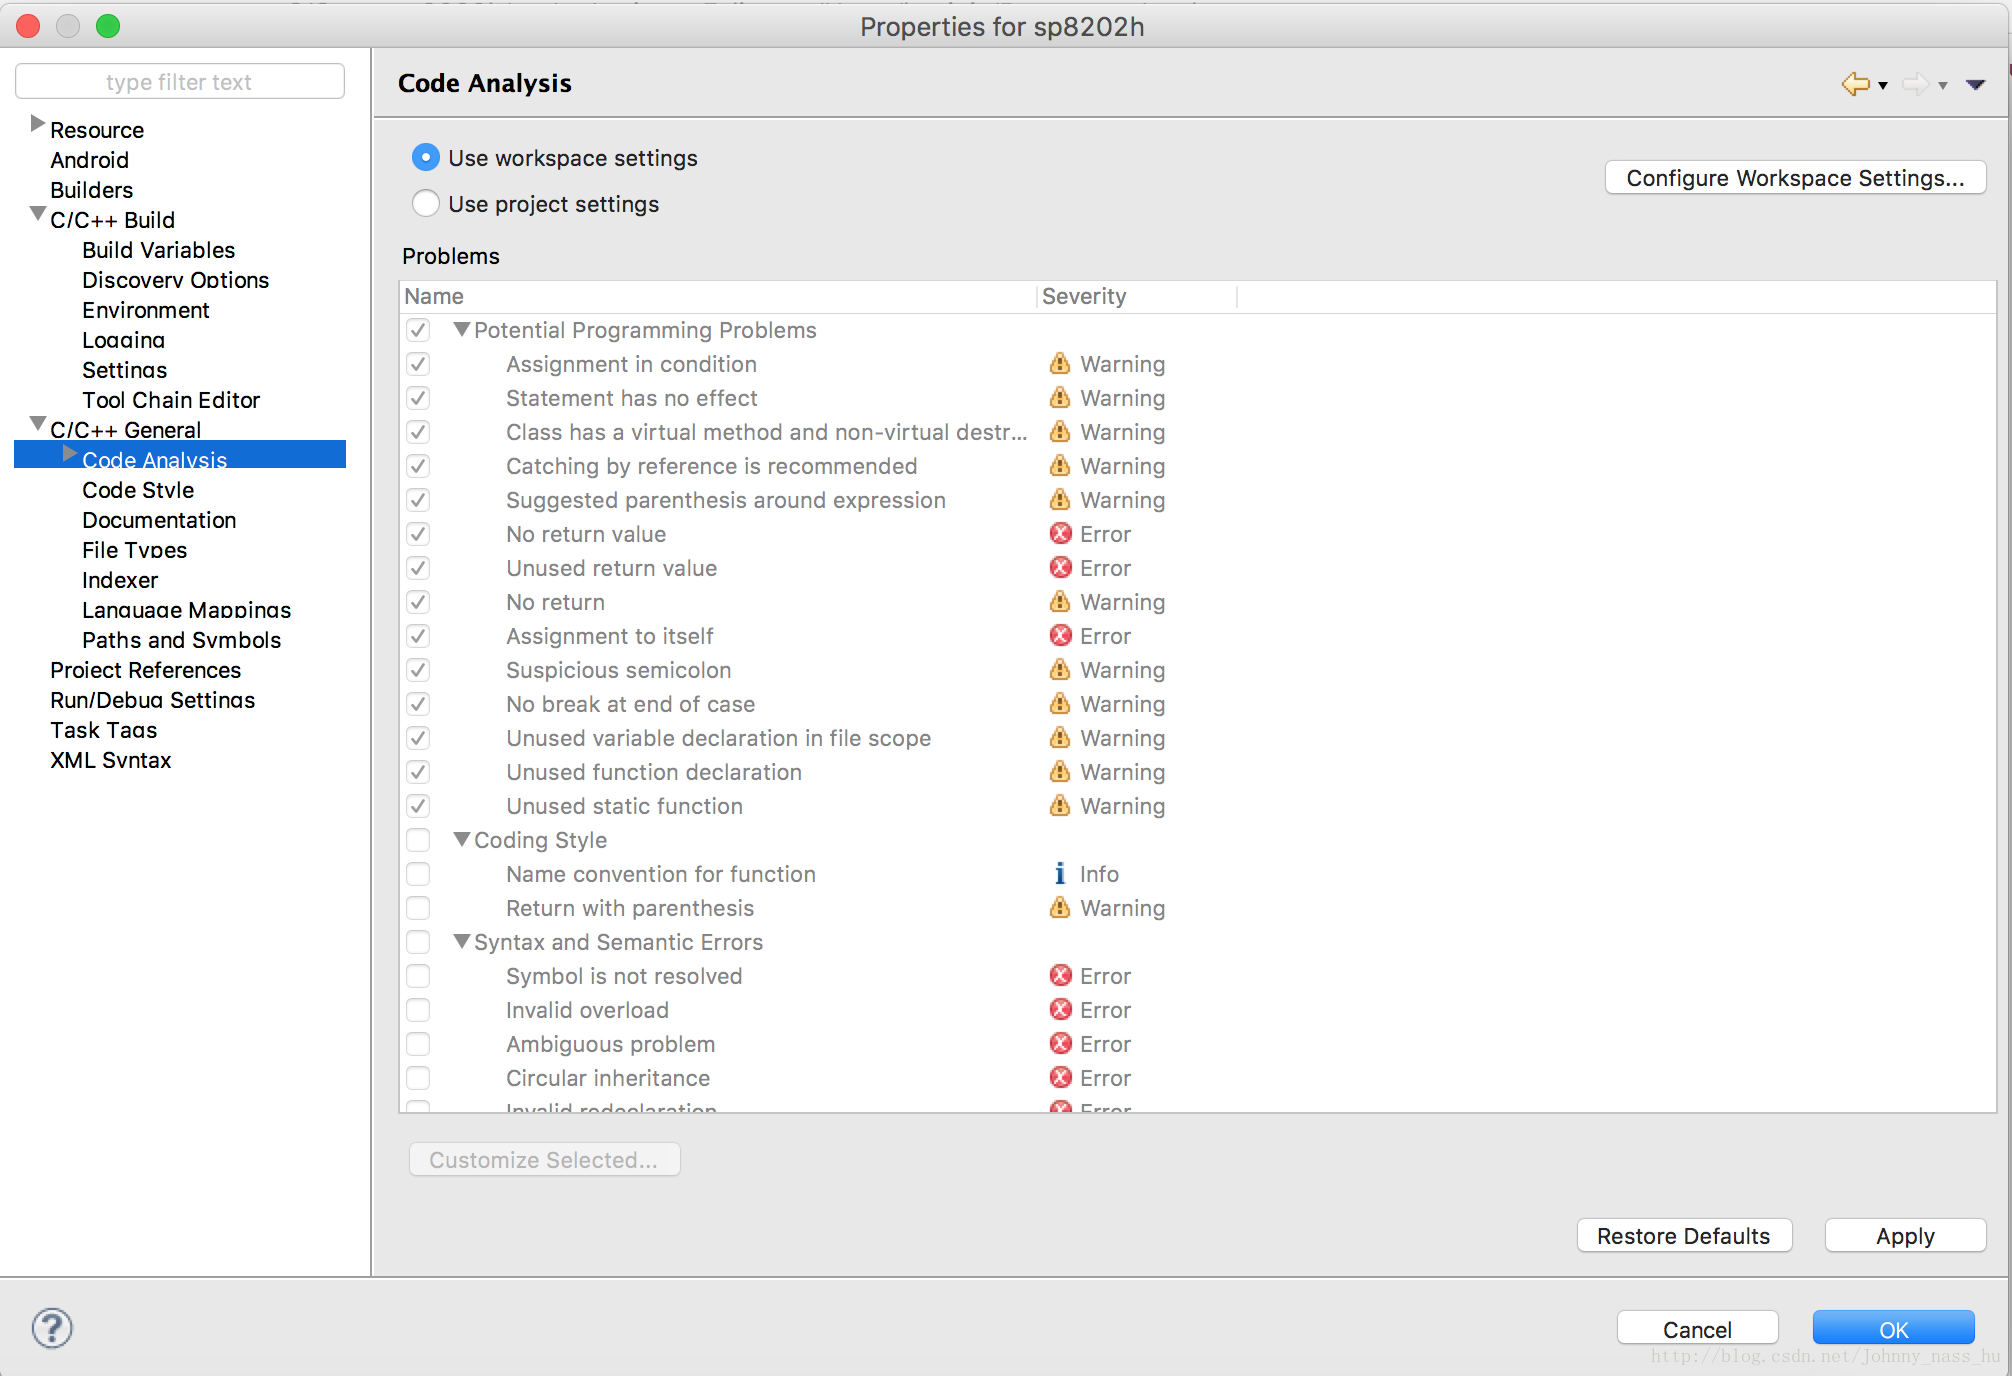The width and height of the screenshot is (2012, 1376).
Task: Click warning icon for Unused static function
Action: point(1060,806)
